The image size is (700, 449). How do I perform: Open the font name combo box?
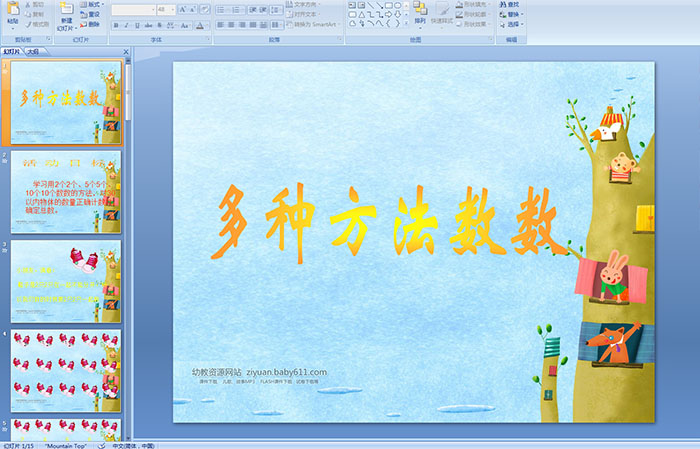133,9
